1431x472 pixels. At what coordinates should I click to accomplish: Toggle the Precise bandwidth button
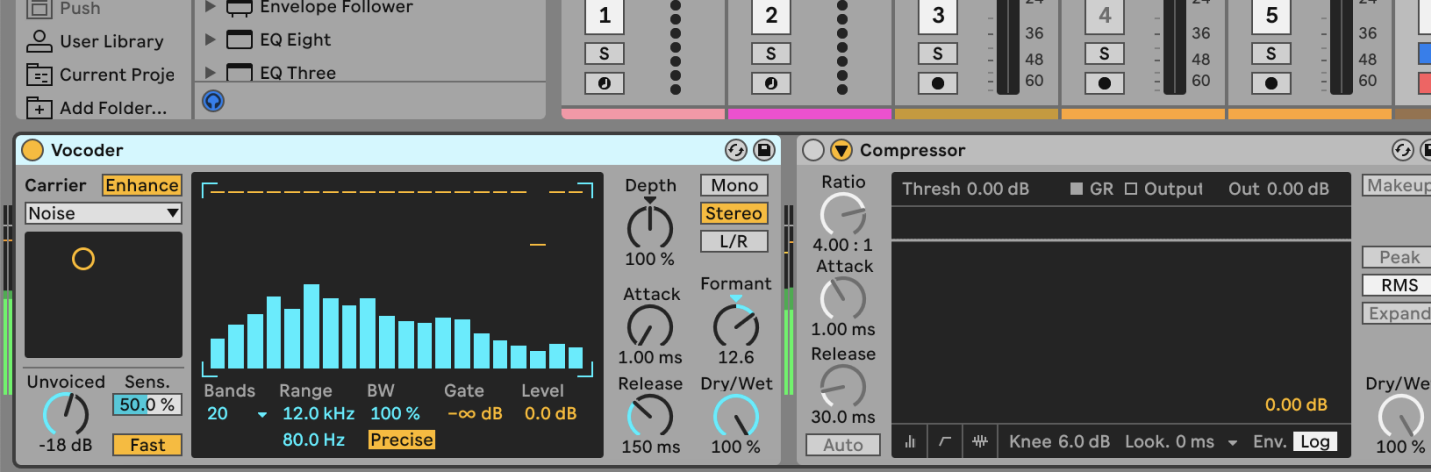pyautogui.click(x=401, y=439)
